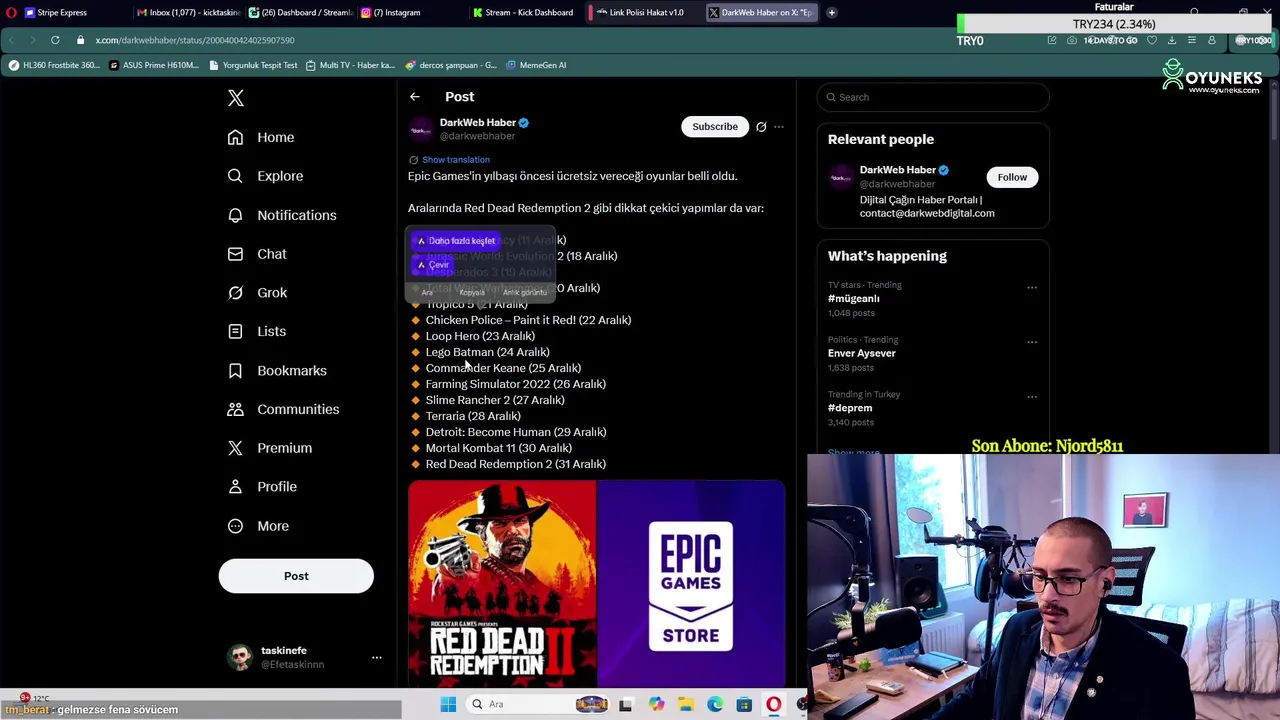The image size is (1280, 720).
Task: Open the Bookmarks page
Action: pyautogui.click(x=277, y=370)
